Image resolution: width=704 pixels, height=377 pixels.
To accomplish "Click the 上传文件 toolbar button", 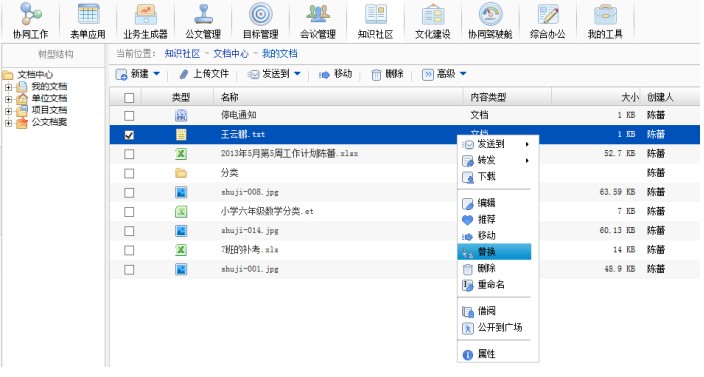I will pos(204,74).
